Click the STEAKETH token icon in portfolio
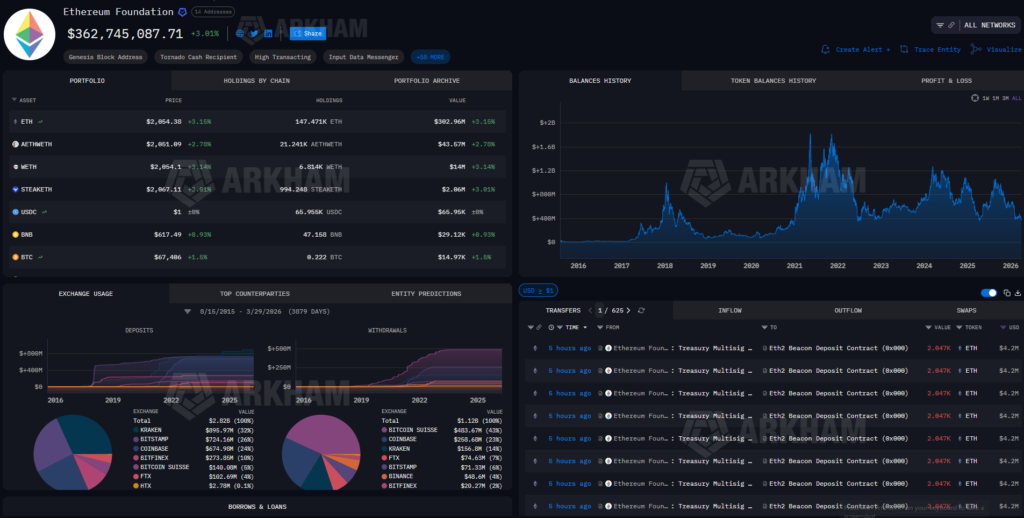1024x518 pixels. point(16,189)
